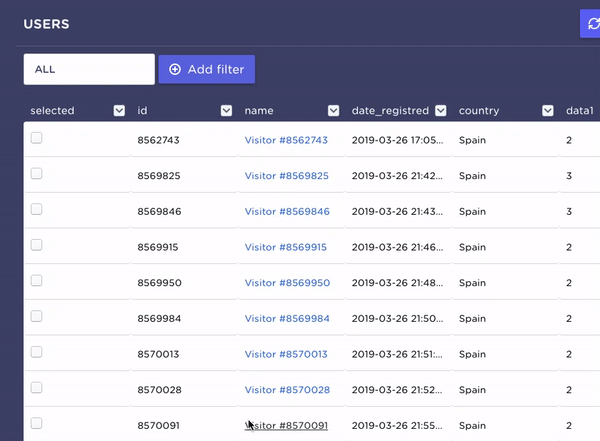This screenshot has width=600, height=441.
Task: Tick the checkbox for row 8570013
Action: click(36, 352)
